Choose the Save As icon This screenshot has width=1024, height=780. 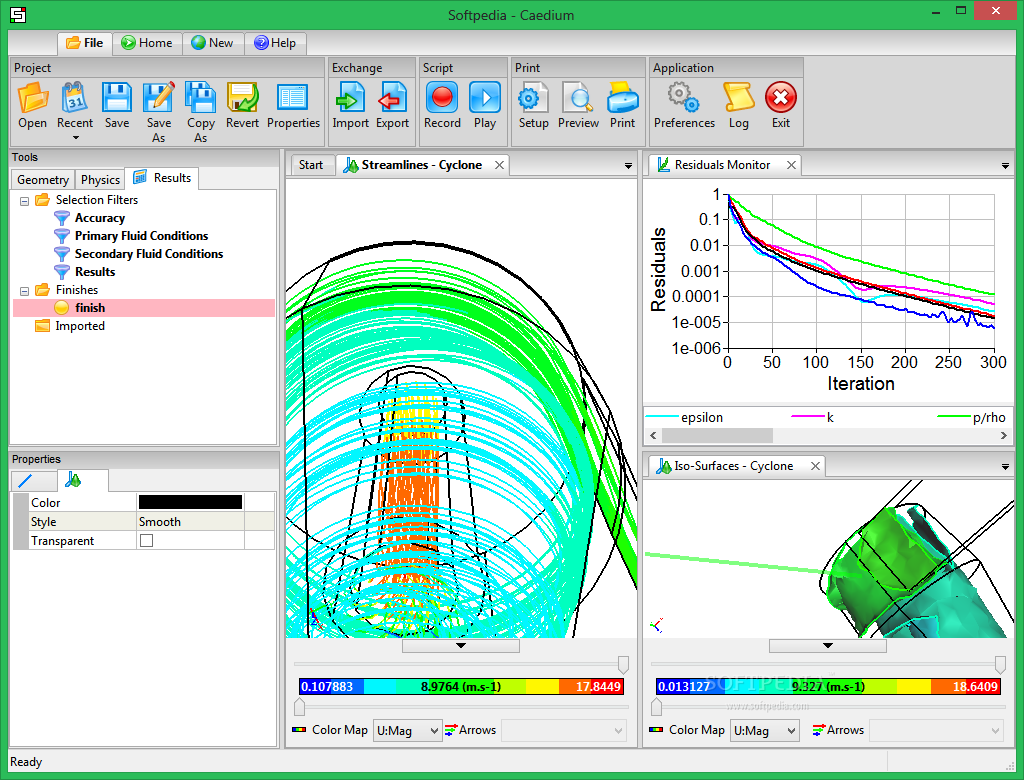coord(159,98)
